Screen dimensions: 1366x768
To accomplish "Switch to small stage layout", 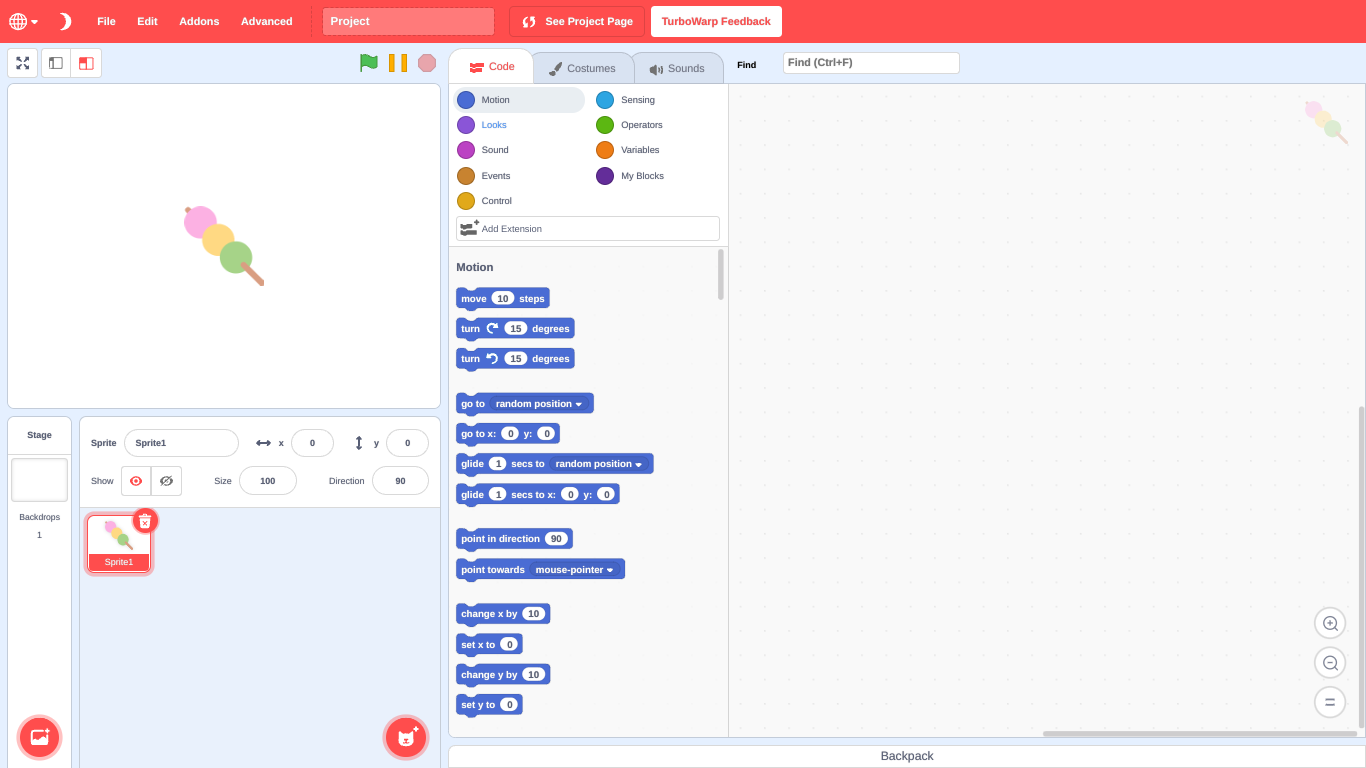I will coord(56,63).
